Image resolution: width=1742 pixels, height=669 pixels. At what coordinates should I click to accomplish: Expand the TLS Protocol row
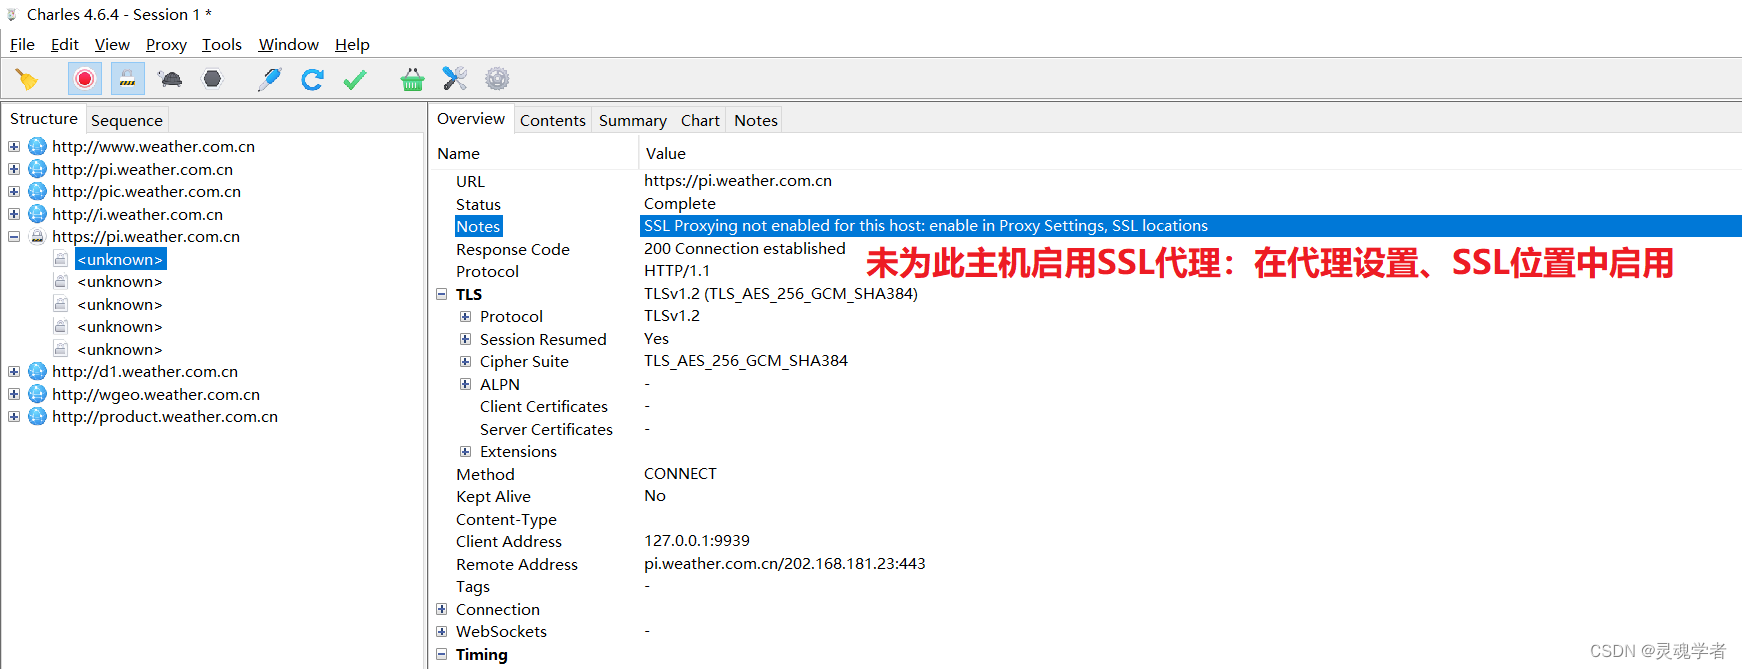(465, 316)
